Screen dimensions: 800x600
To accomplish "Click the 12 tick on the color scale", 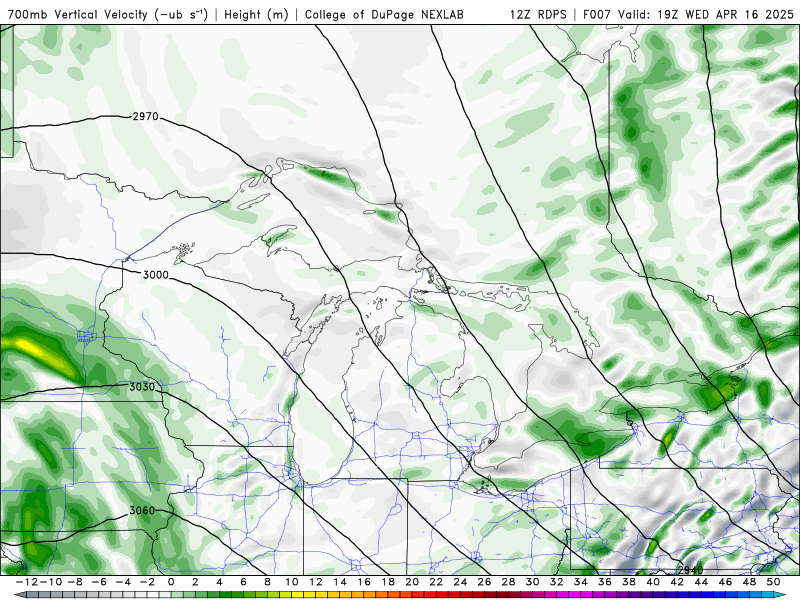I will coord(316,582).
